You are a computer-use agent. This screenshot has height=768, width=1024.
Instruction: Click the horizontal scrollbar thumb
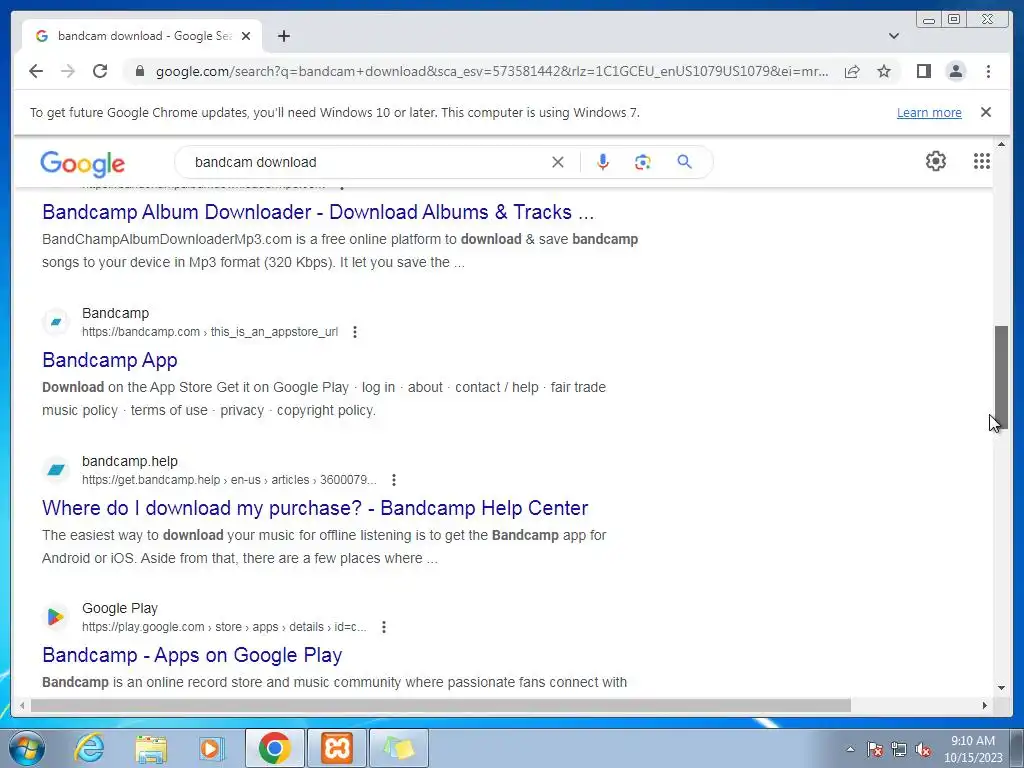pos(441,705)
